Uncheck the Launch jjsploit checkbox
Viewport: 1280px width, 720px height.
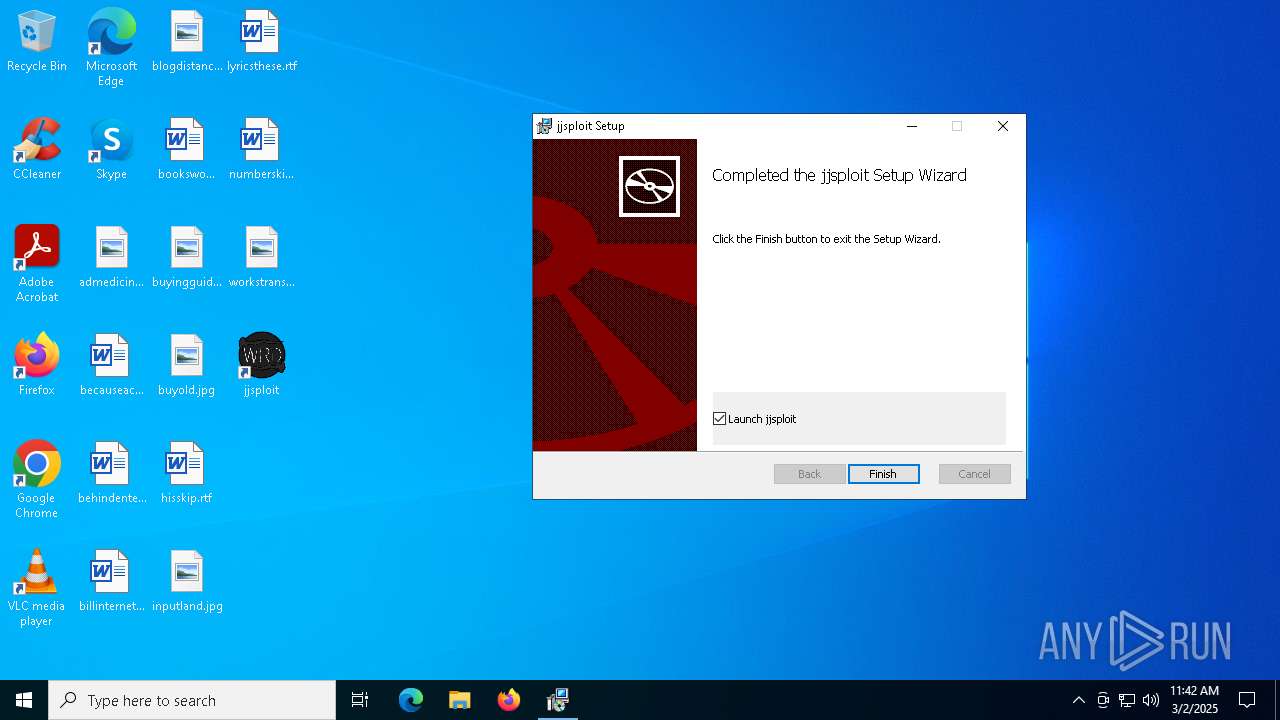(719, 419)
